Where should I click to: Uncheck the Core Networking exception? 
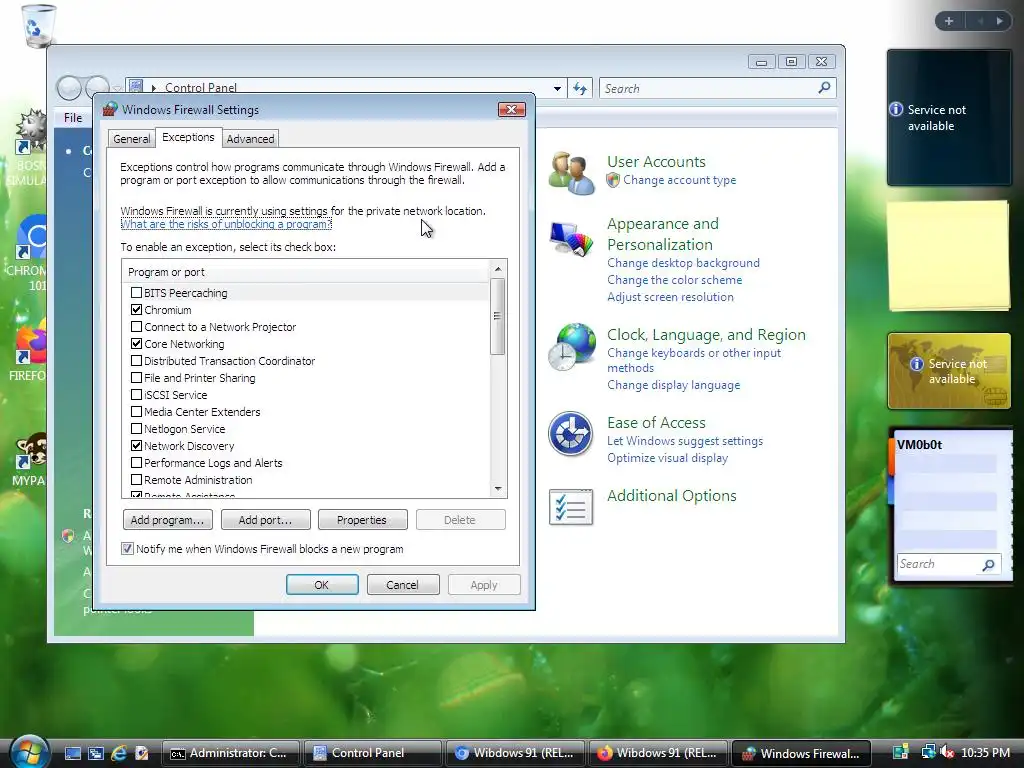(136, 344)
